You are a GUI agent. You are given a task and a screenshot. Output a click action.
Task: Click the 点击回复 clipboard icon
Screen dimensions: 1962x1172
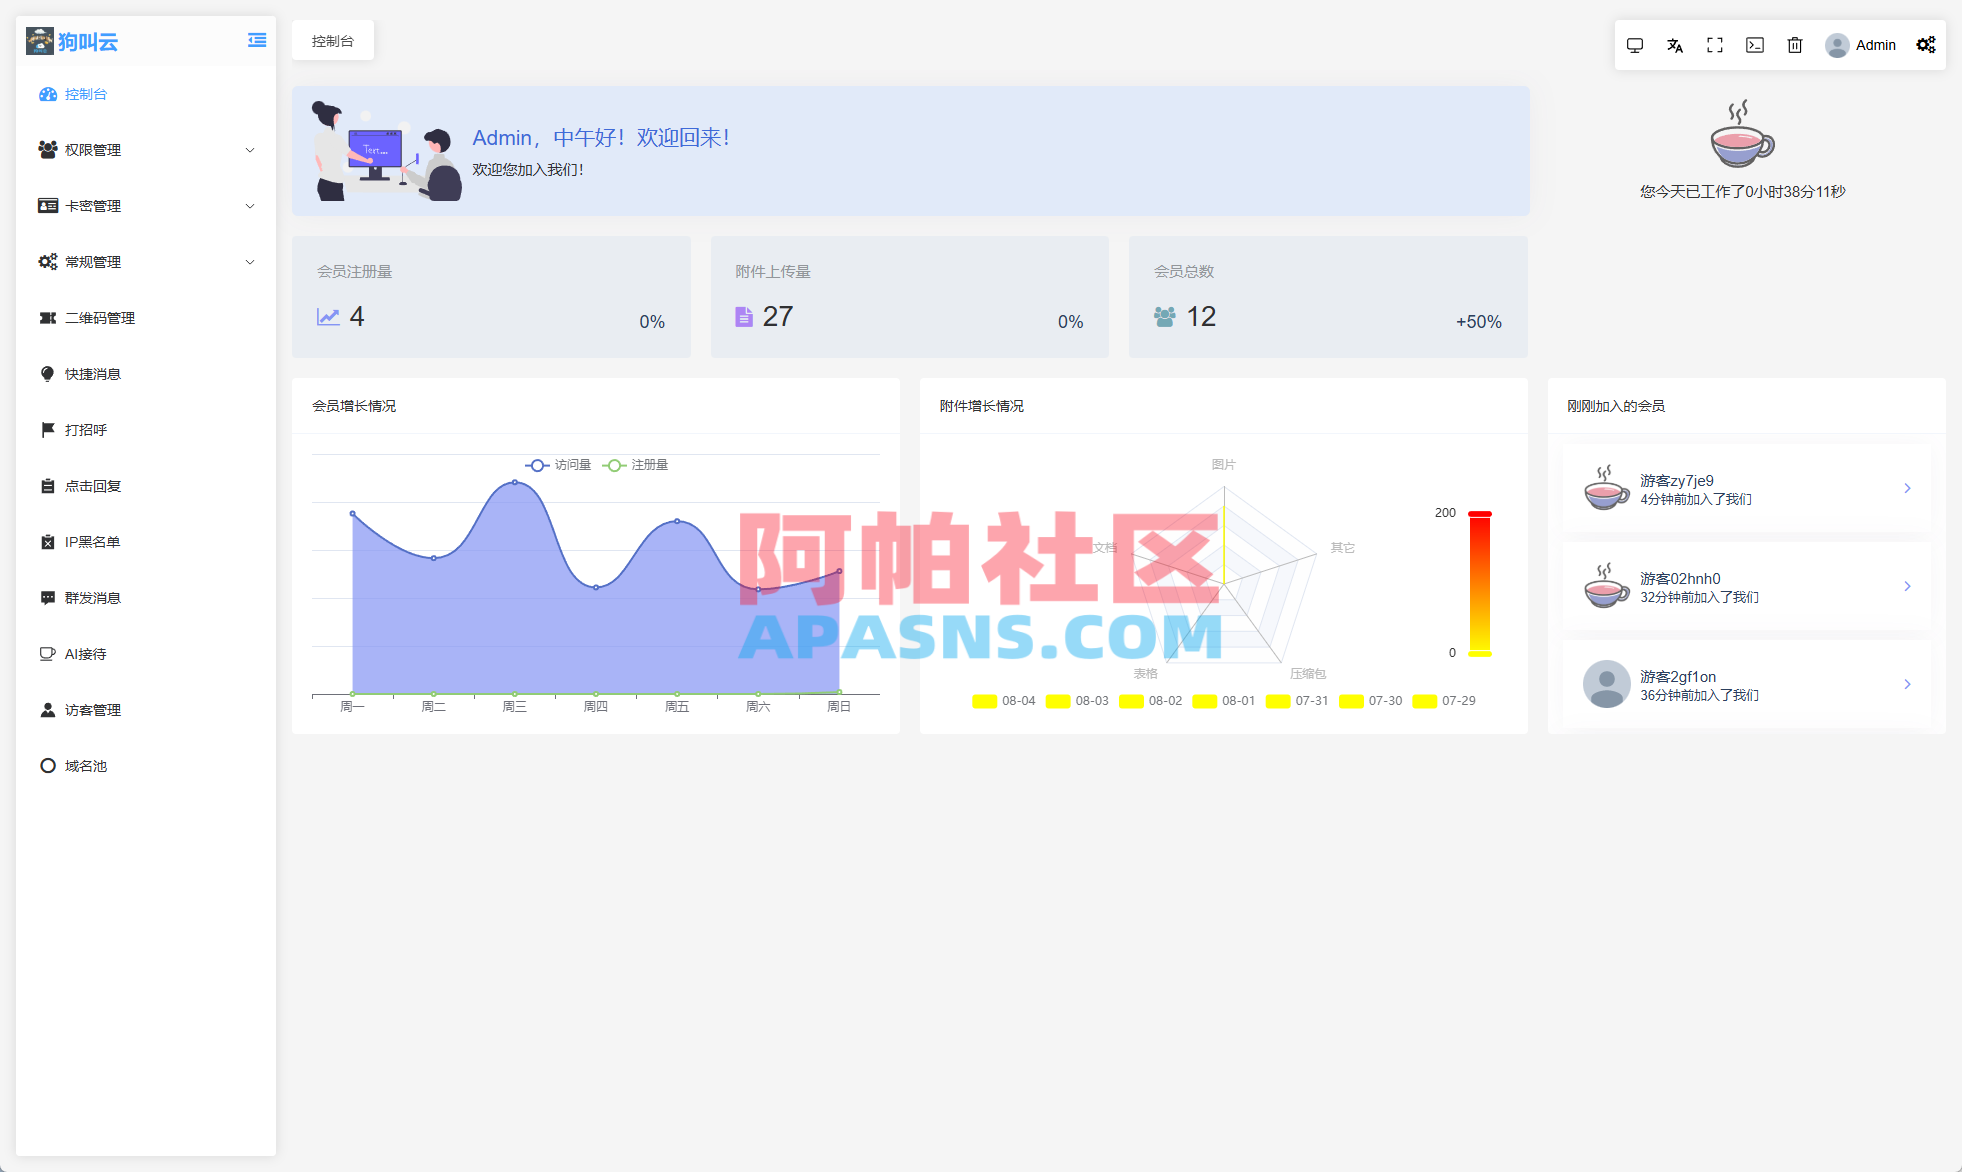[47, 486]
